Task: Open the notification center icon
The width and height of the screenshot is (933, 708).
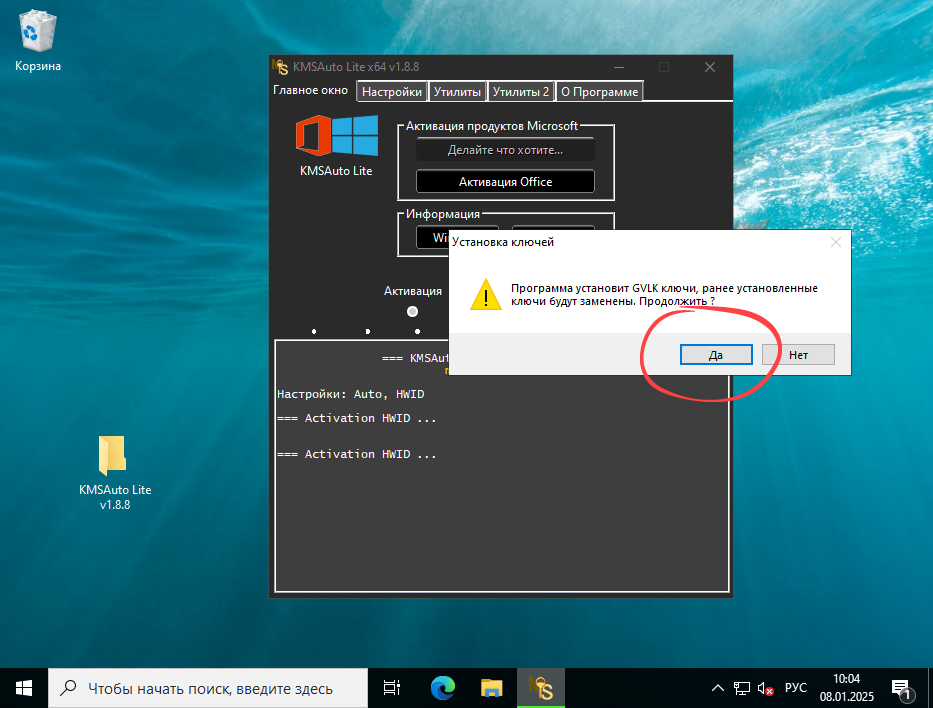Action: click(902, 688)
